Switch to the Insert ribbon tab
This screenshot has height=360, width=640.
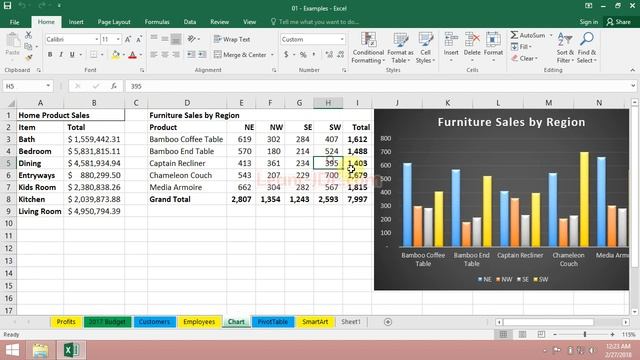point(76,22)
